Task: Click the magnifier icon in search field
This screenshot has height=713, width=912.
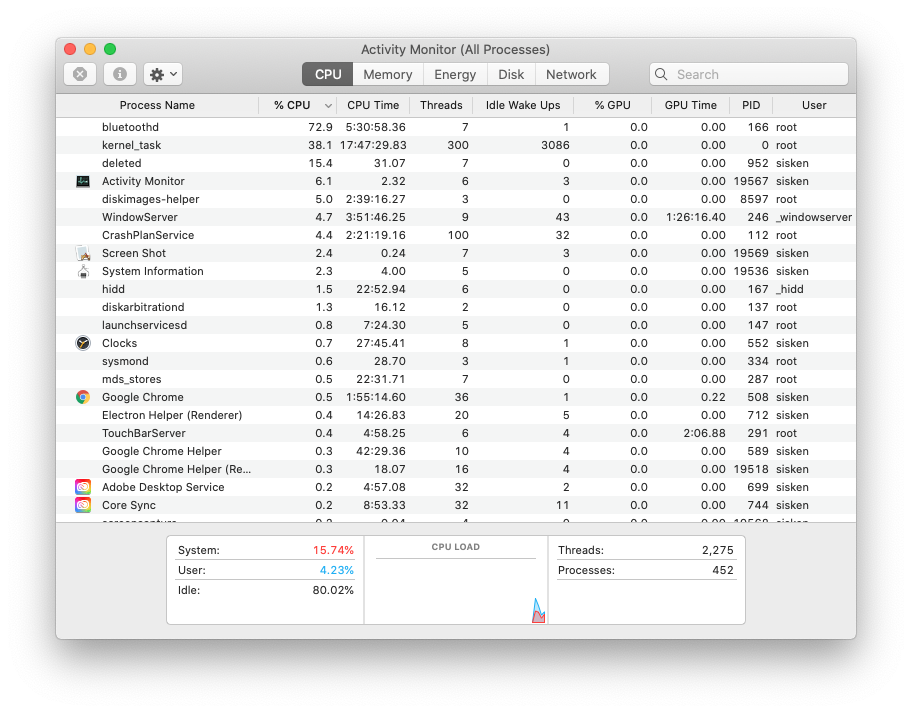Action: point(661,74)
